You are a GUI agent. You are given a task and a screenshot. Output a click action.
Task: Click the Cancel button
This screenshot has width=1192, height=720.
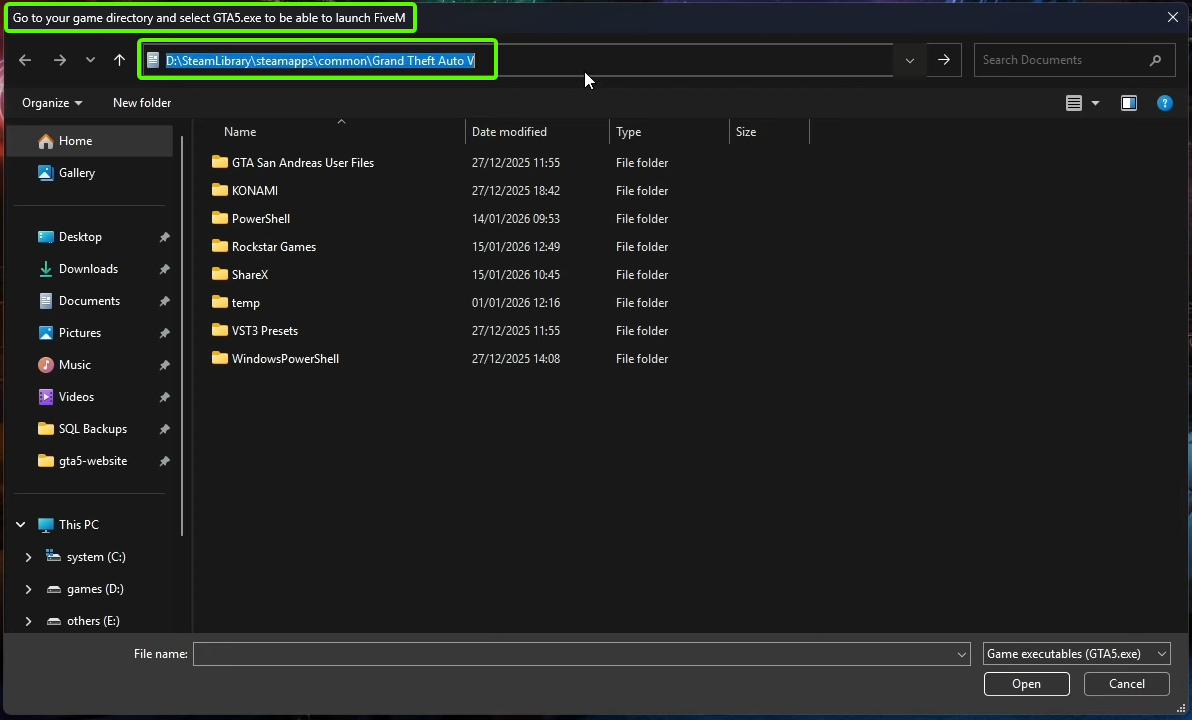pos(1127,684)
